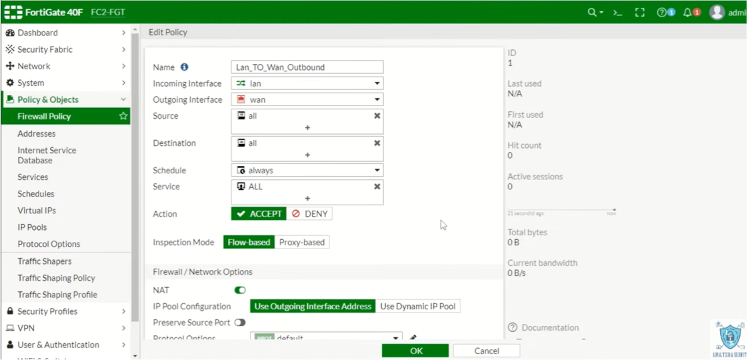Click the info icon beside Name
The width and height of the screenshot is (747, 360).
(x=184, y=67)
